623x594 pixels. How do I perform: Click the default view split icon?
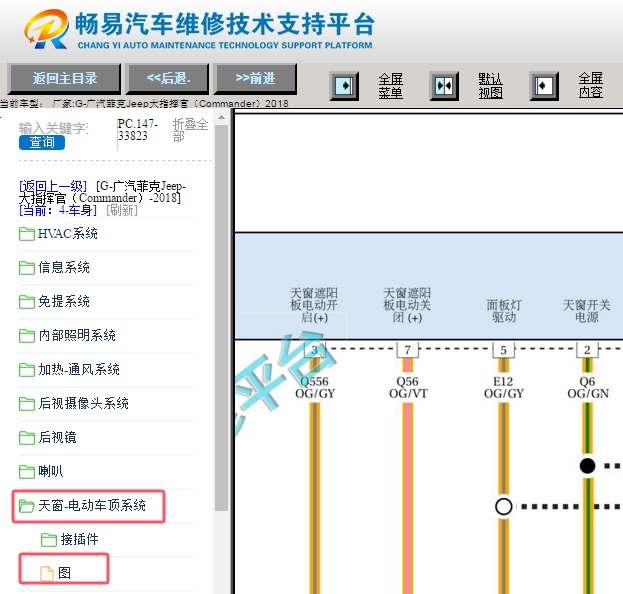tap(444, 86)
